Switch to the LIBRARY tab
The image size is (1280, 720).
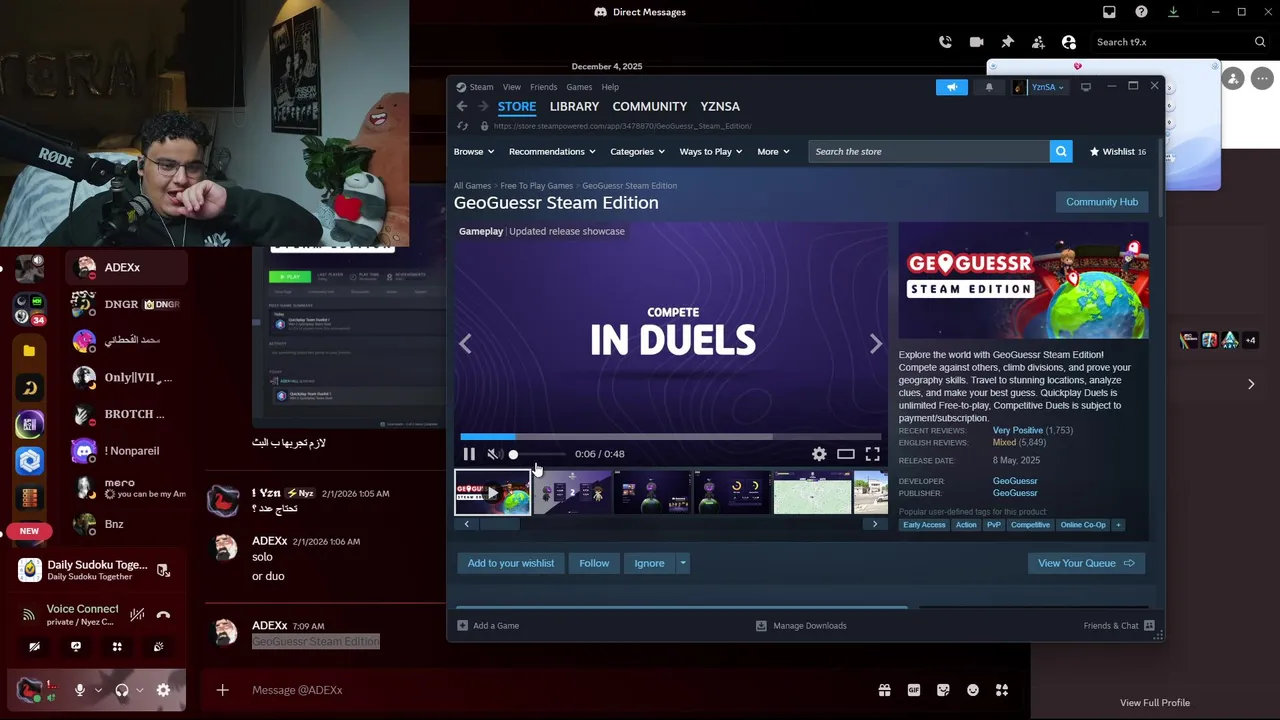point(574,106)
